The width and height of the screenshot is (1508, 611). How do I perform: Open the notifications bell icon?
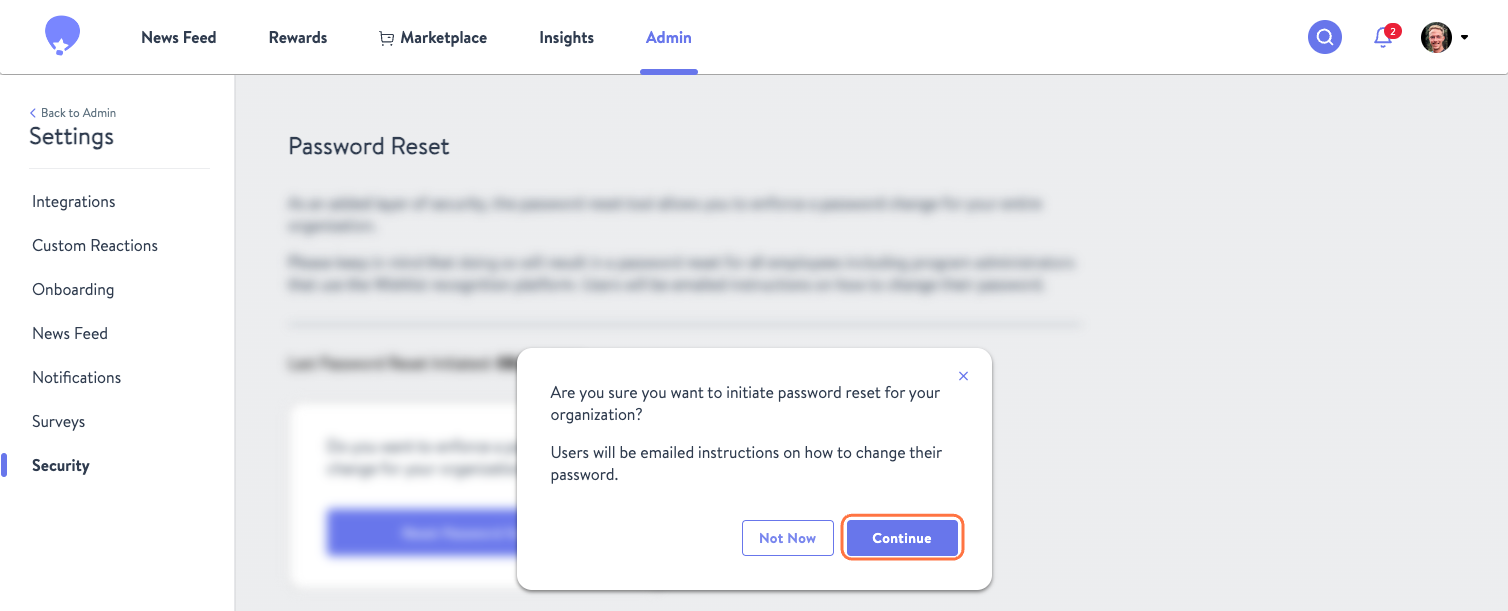[x=1384, y=37]
